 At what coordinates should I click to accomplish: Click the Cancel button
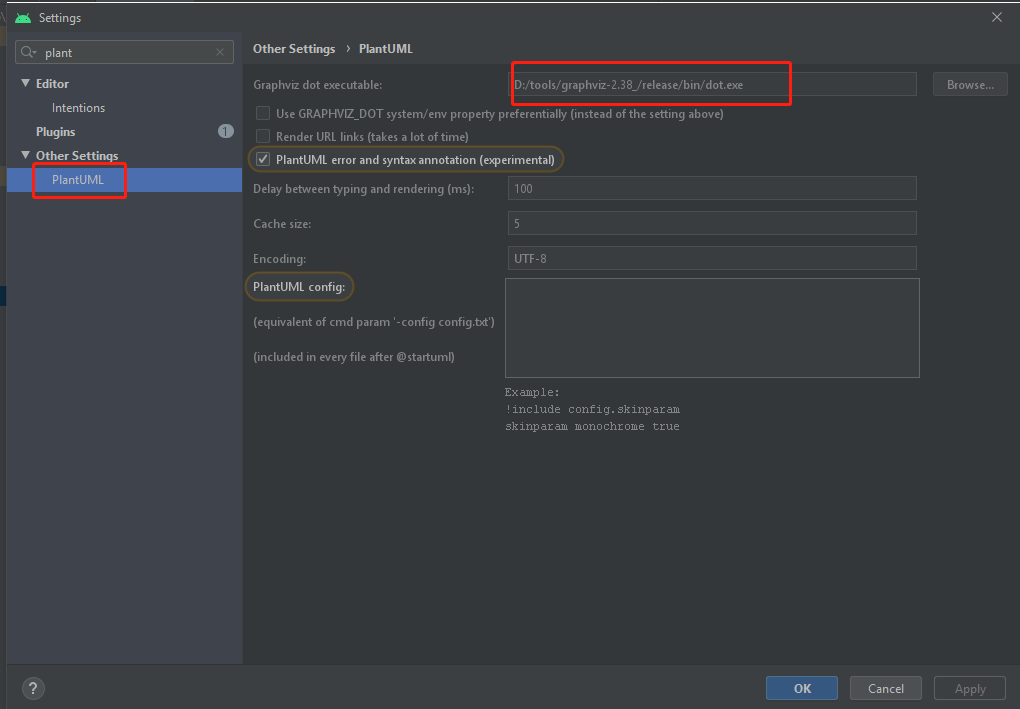tap(885, 688)
